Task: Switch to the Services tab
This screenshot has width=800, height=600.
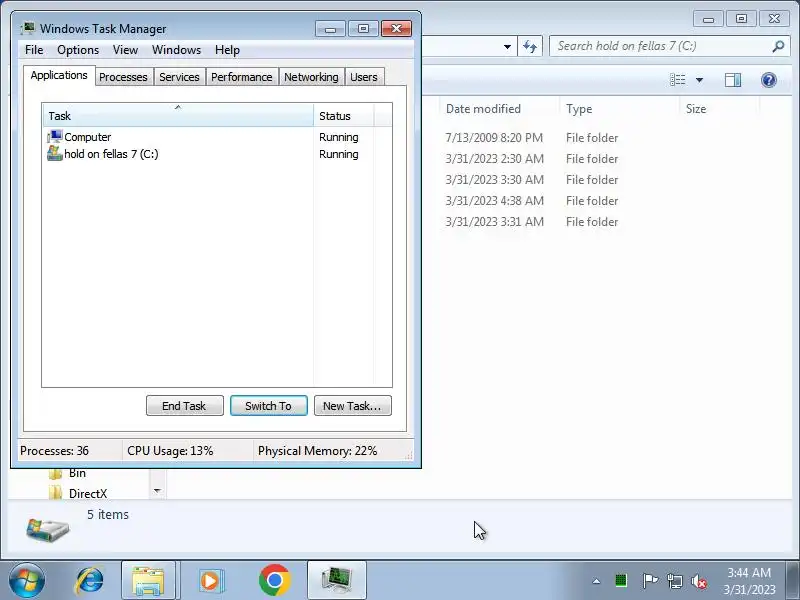Action: coord(179,77)
